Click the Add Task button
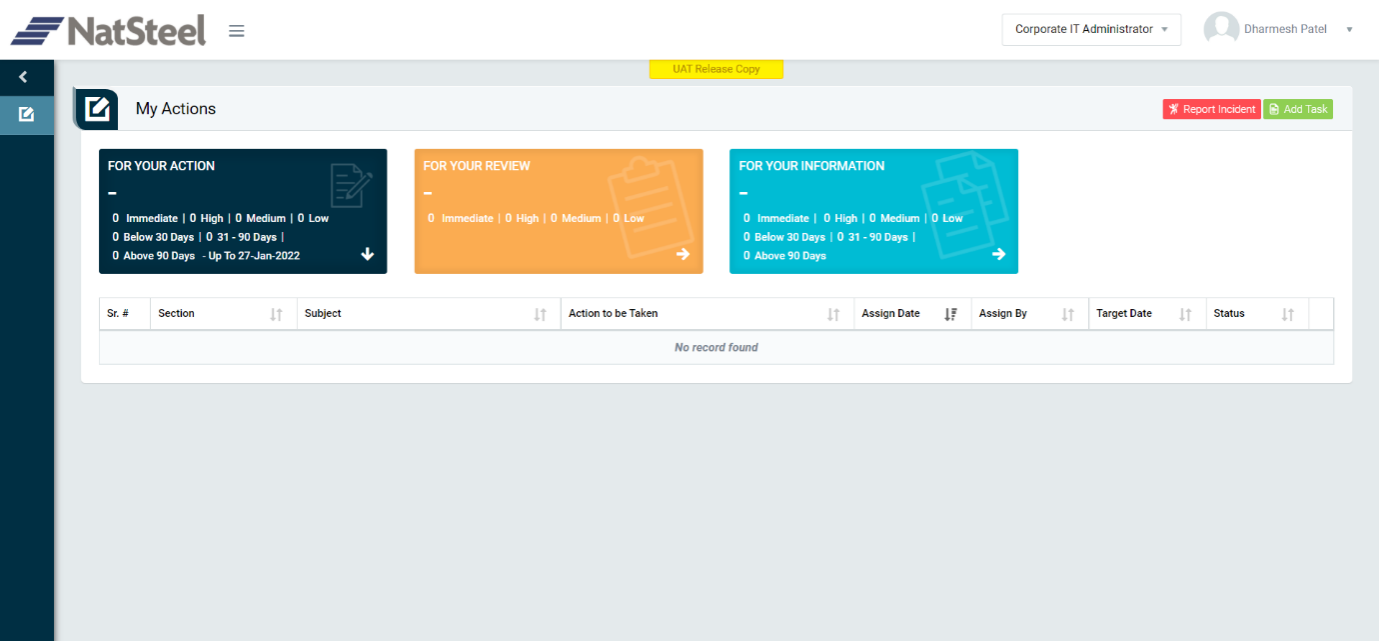The width and height of the screenshot is (1379, 641). pos(1298,109)
